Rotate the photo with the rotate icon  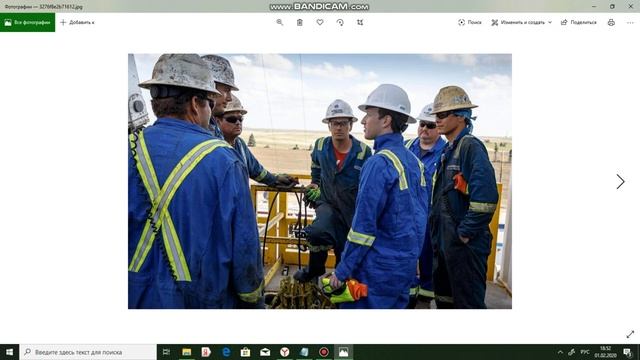340,22
